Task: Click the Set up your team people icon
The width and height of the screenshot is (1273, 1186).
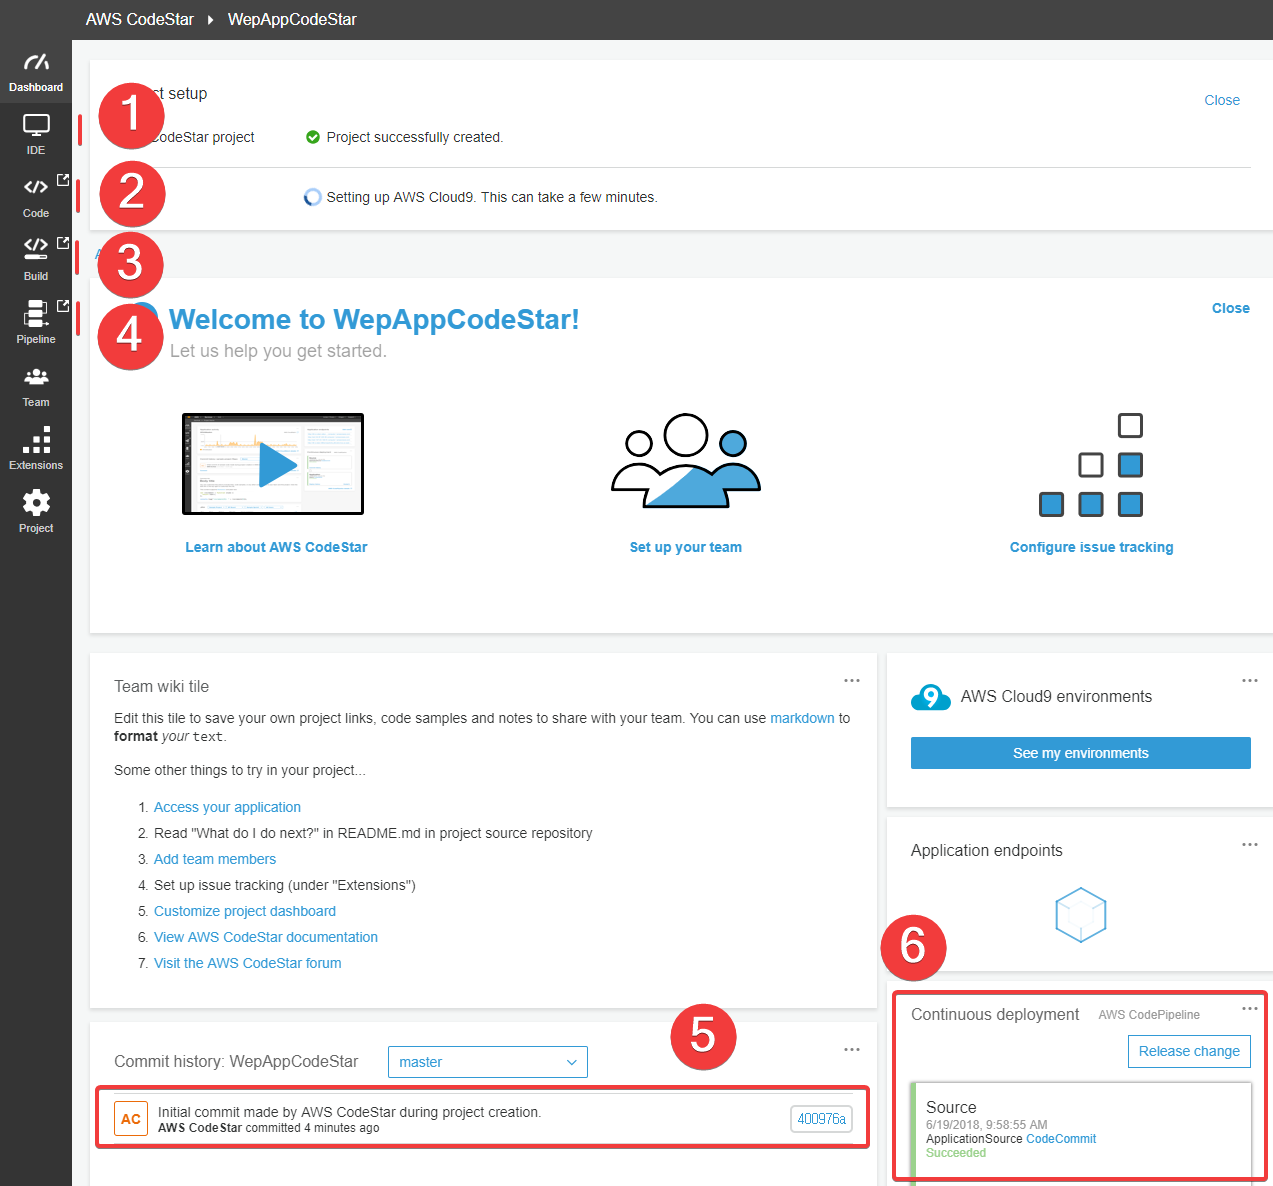Action: [686, 460]
